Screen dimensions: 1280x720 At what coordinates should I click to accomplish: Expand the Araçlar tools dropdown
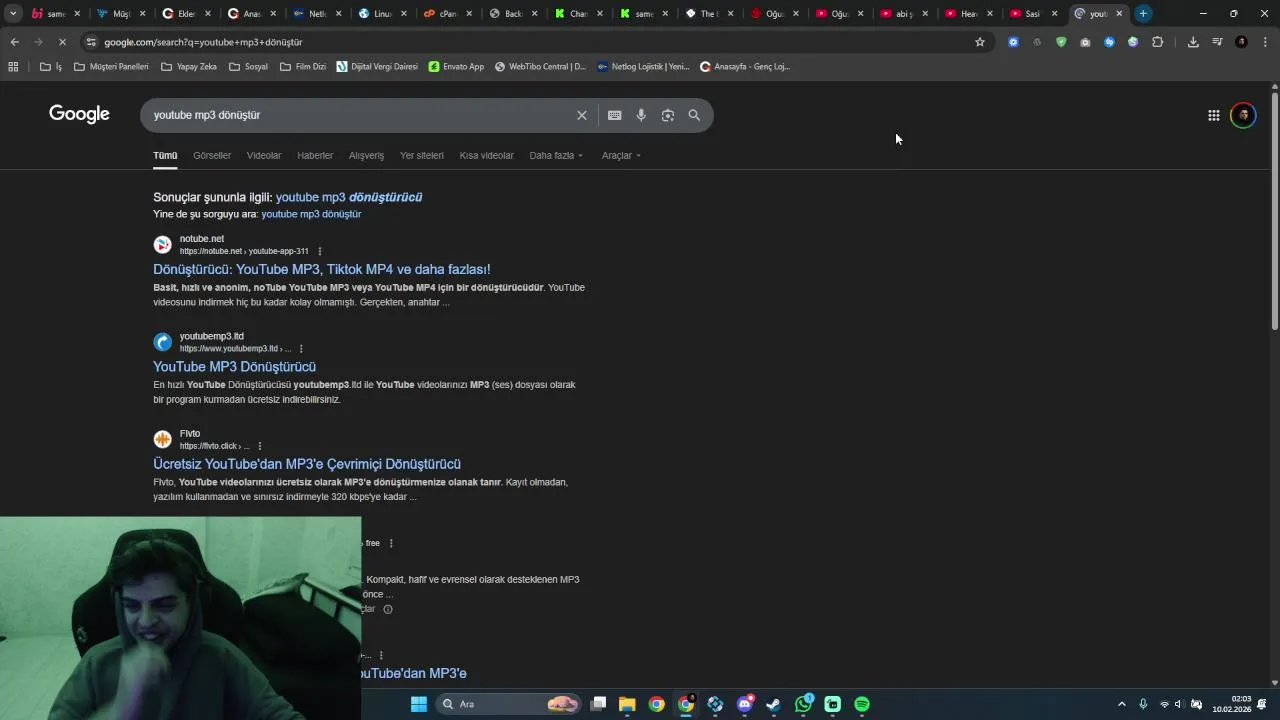click(x=621, y=155)
